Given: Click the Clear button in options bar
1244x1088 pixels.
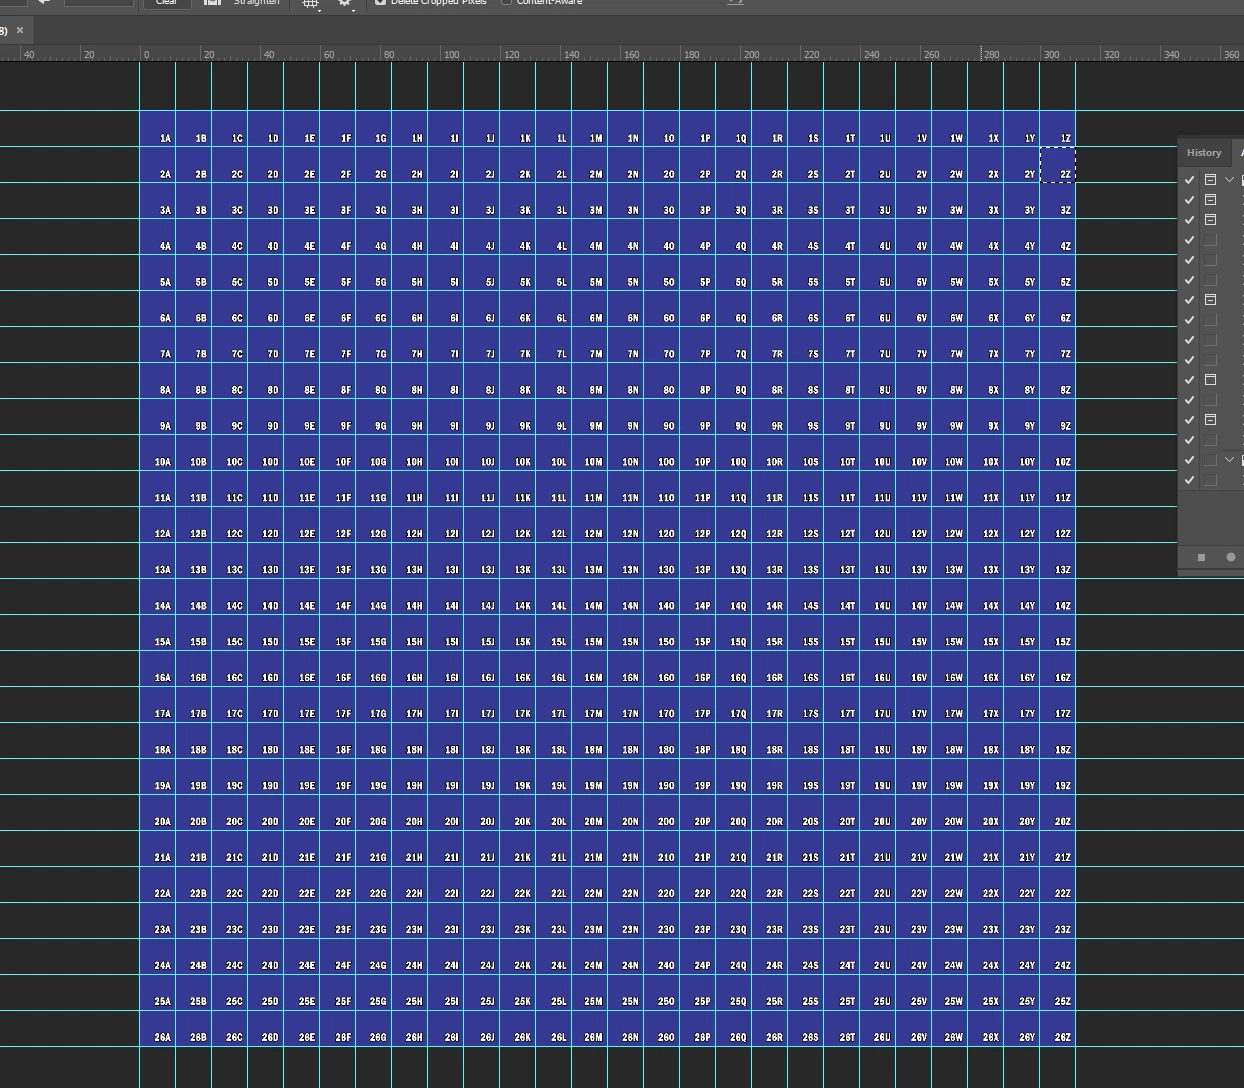Looking at the screenshot, I should (166, 3).
